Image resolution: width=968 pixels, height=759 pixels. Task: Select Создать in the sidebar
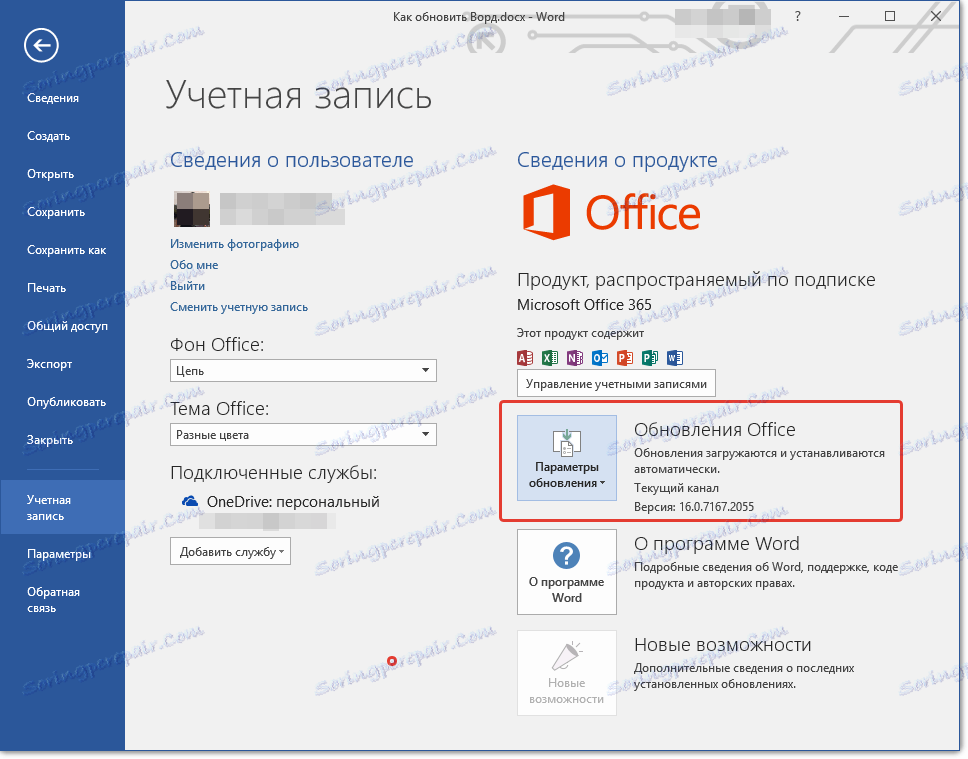49,136
